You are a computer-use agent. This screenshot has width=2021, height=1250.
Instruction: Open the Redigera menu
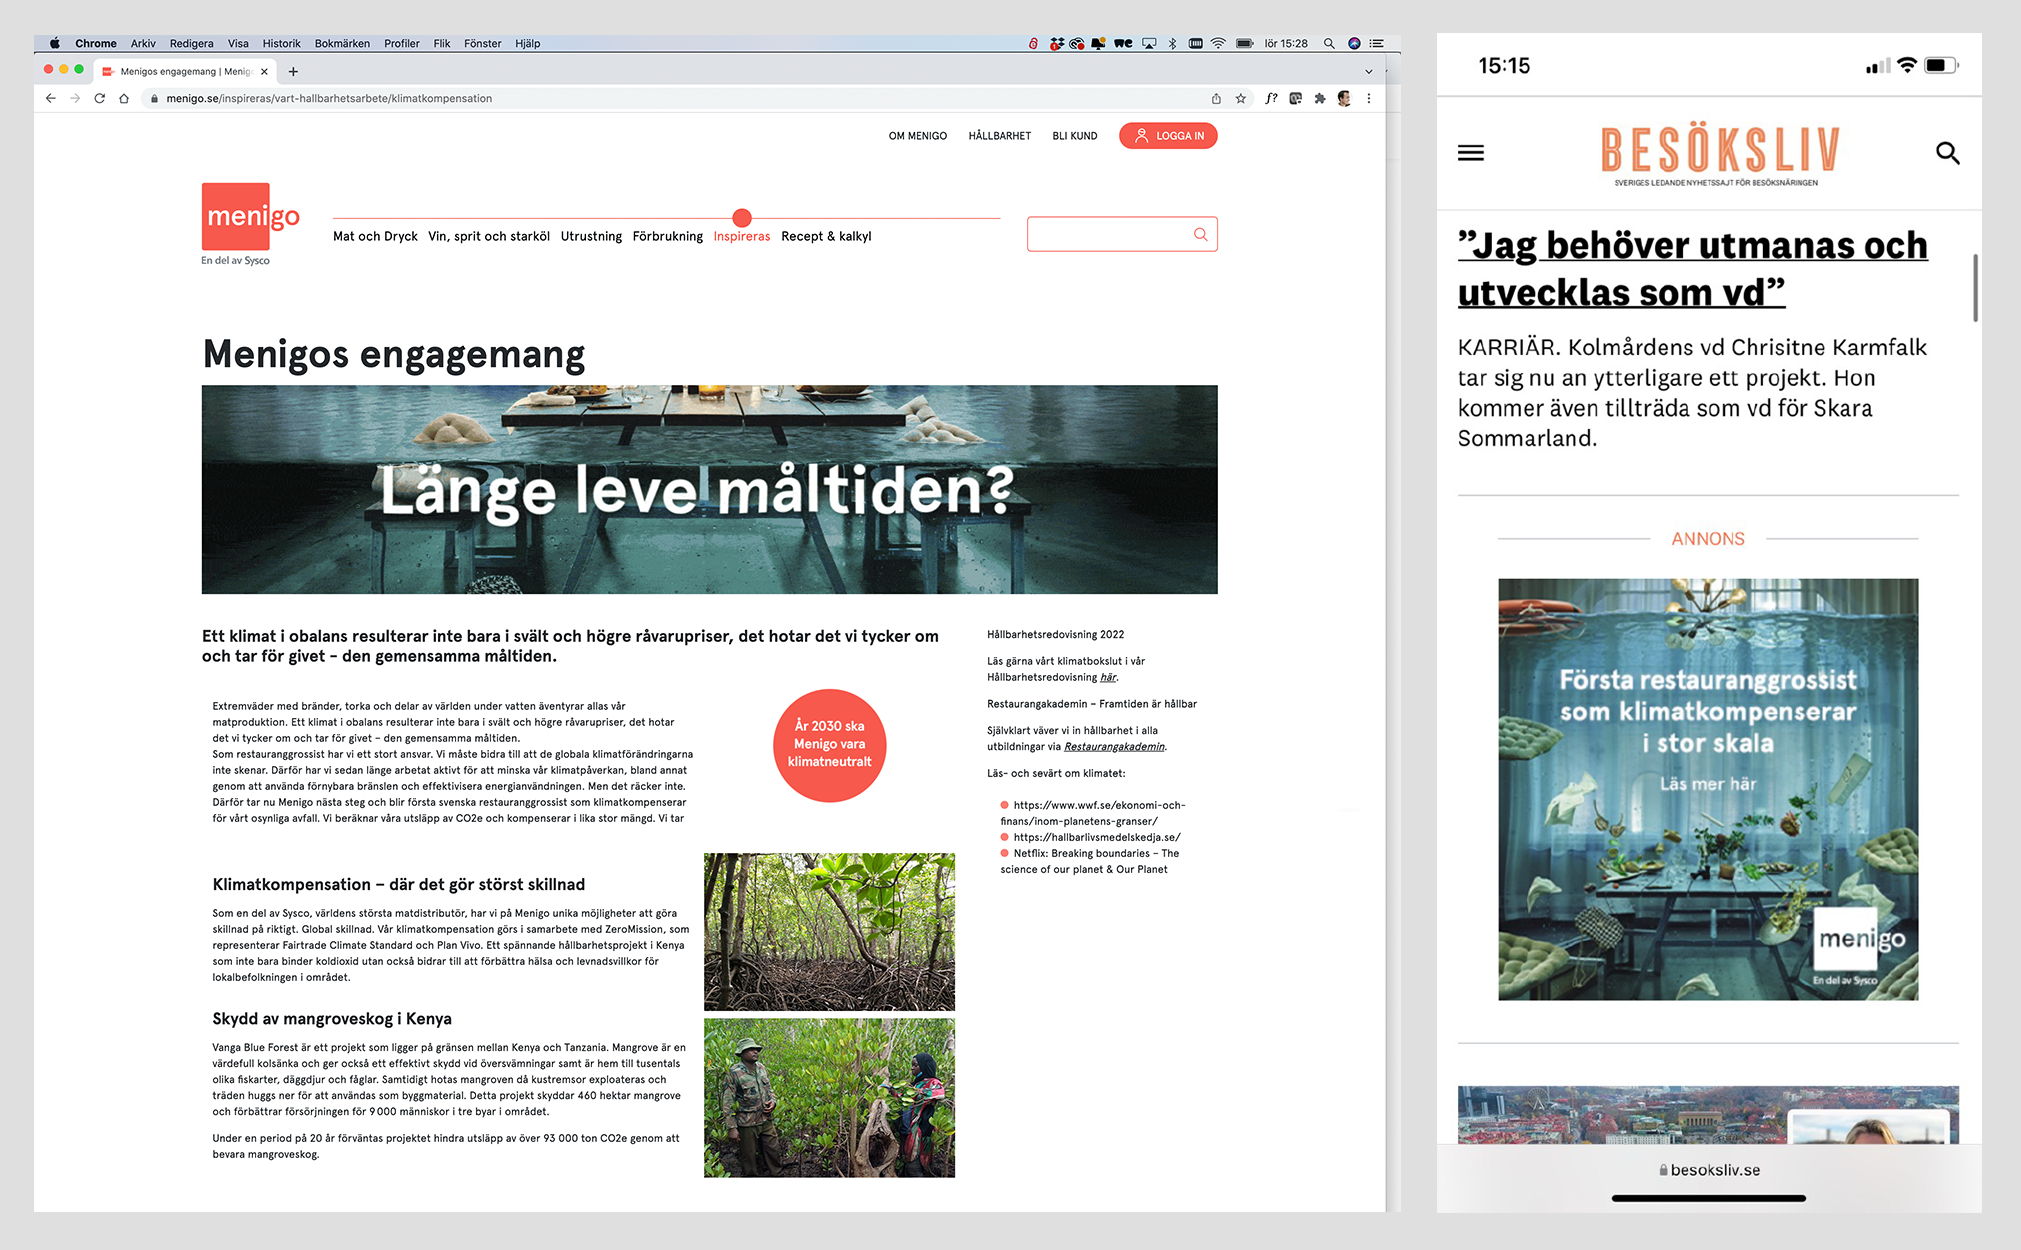[191, 43]
